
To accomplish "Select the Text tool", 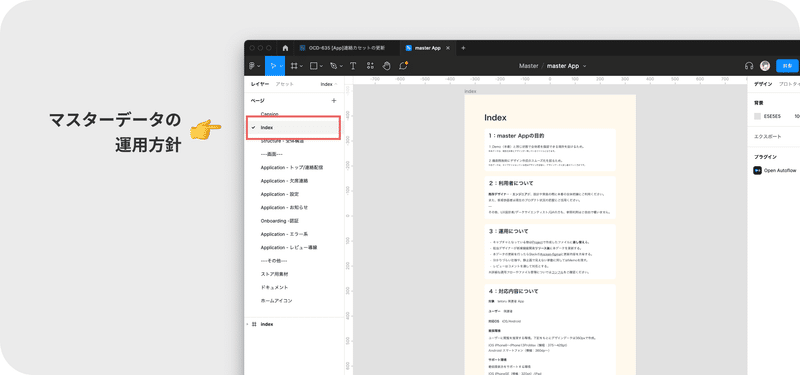I will [x=353, y=66].
